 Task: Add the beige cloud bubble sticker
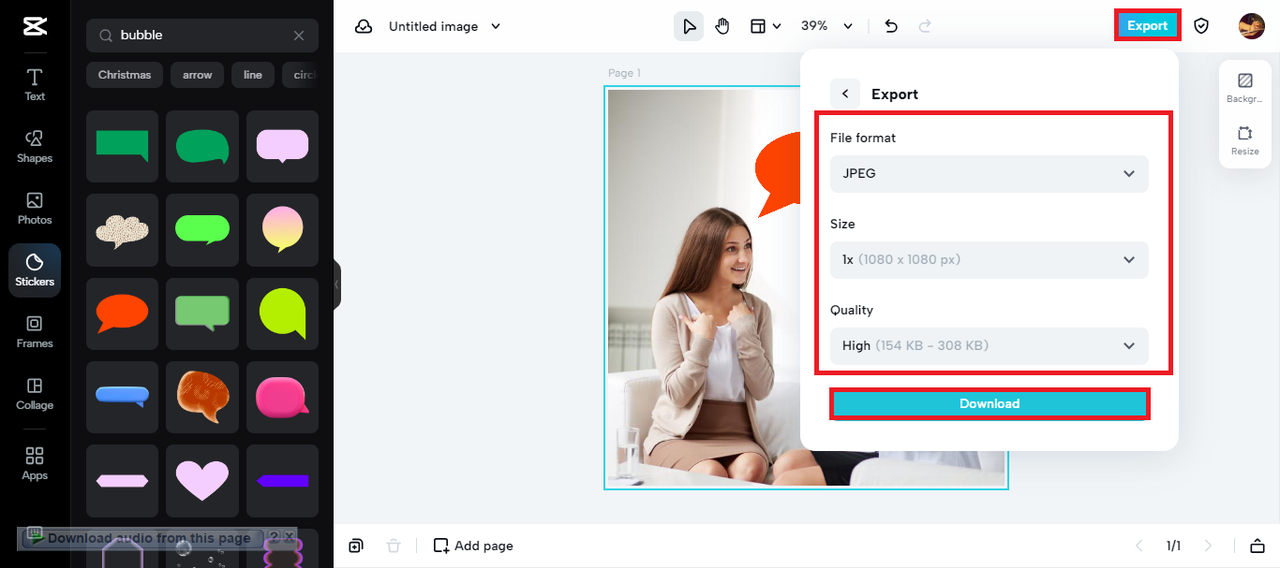pyautogui.click(x=122, y=230)
